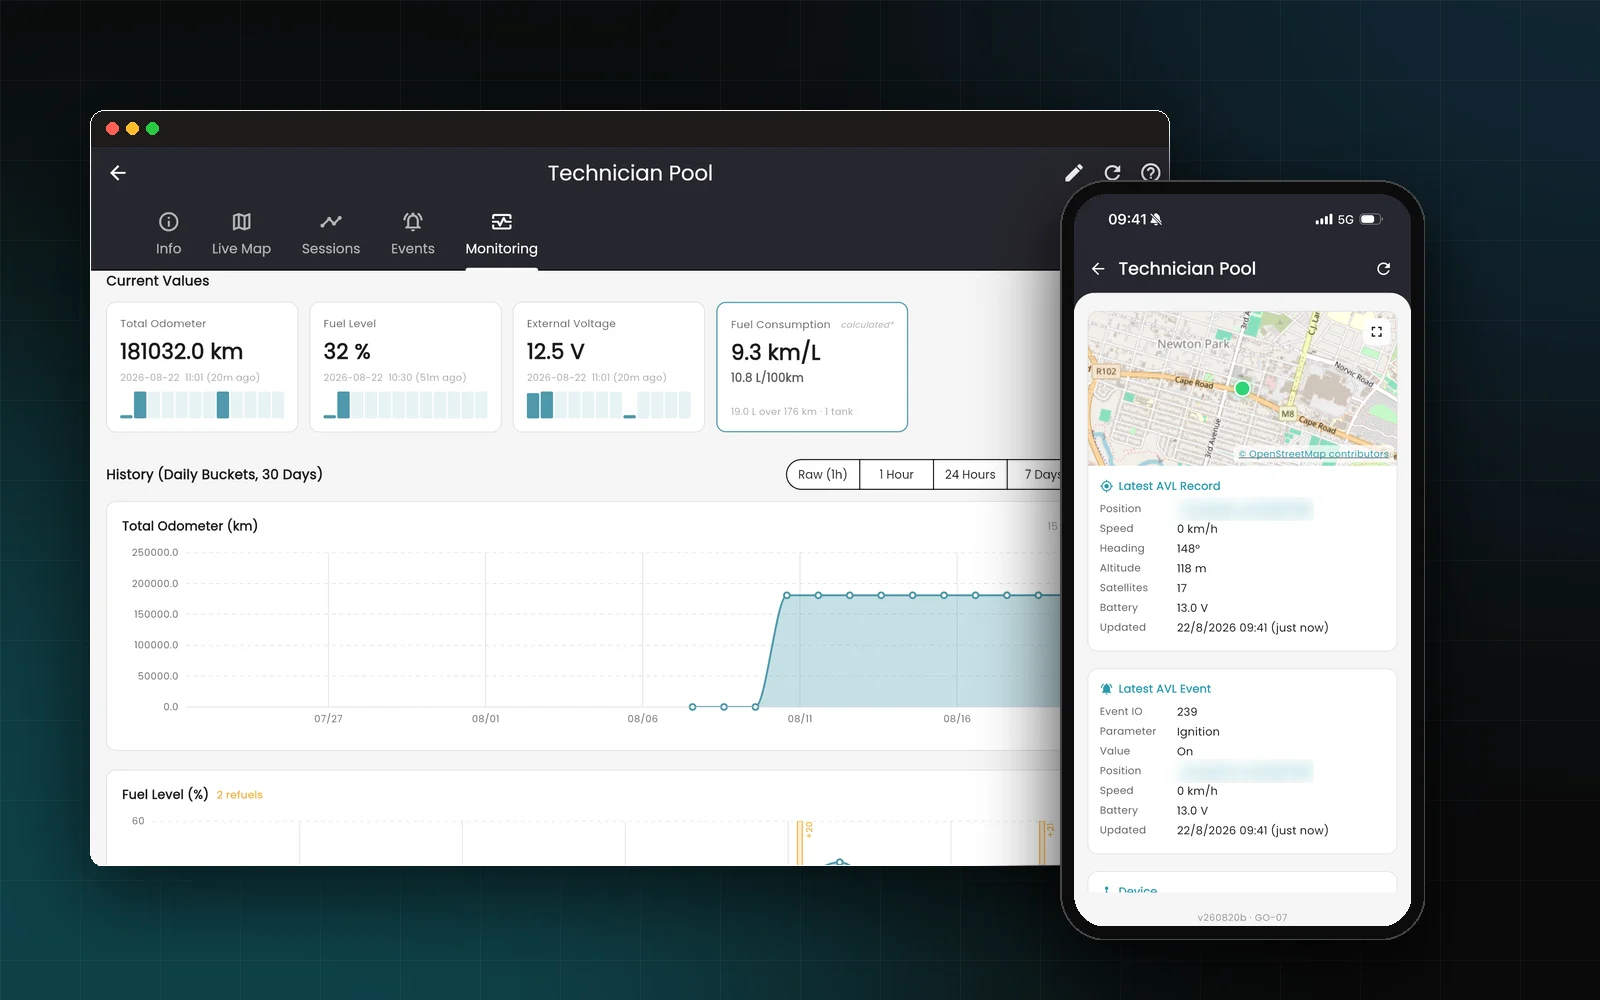Click the Current Values heading

(x=158, y=281)
